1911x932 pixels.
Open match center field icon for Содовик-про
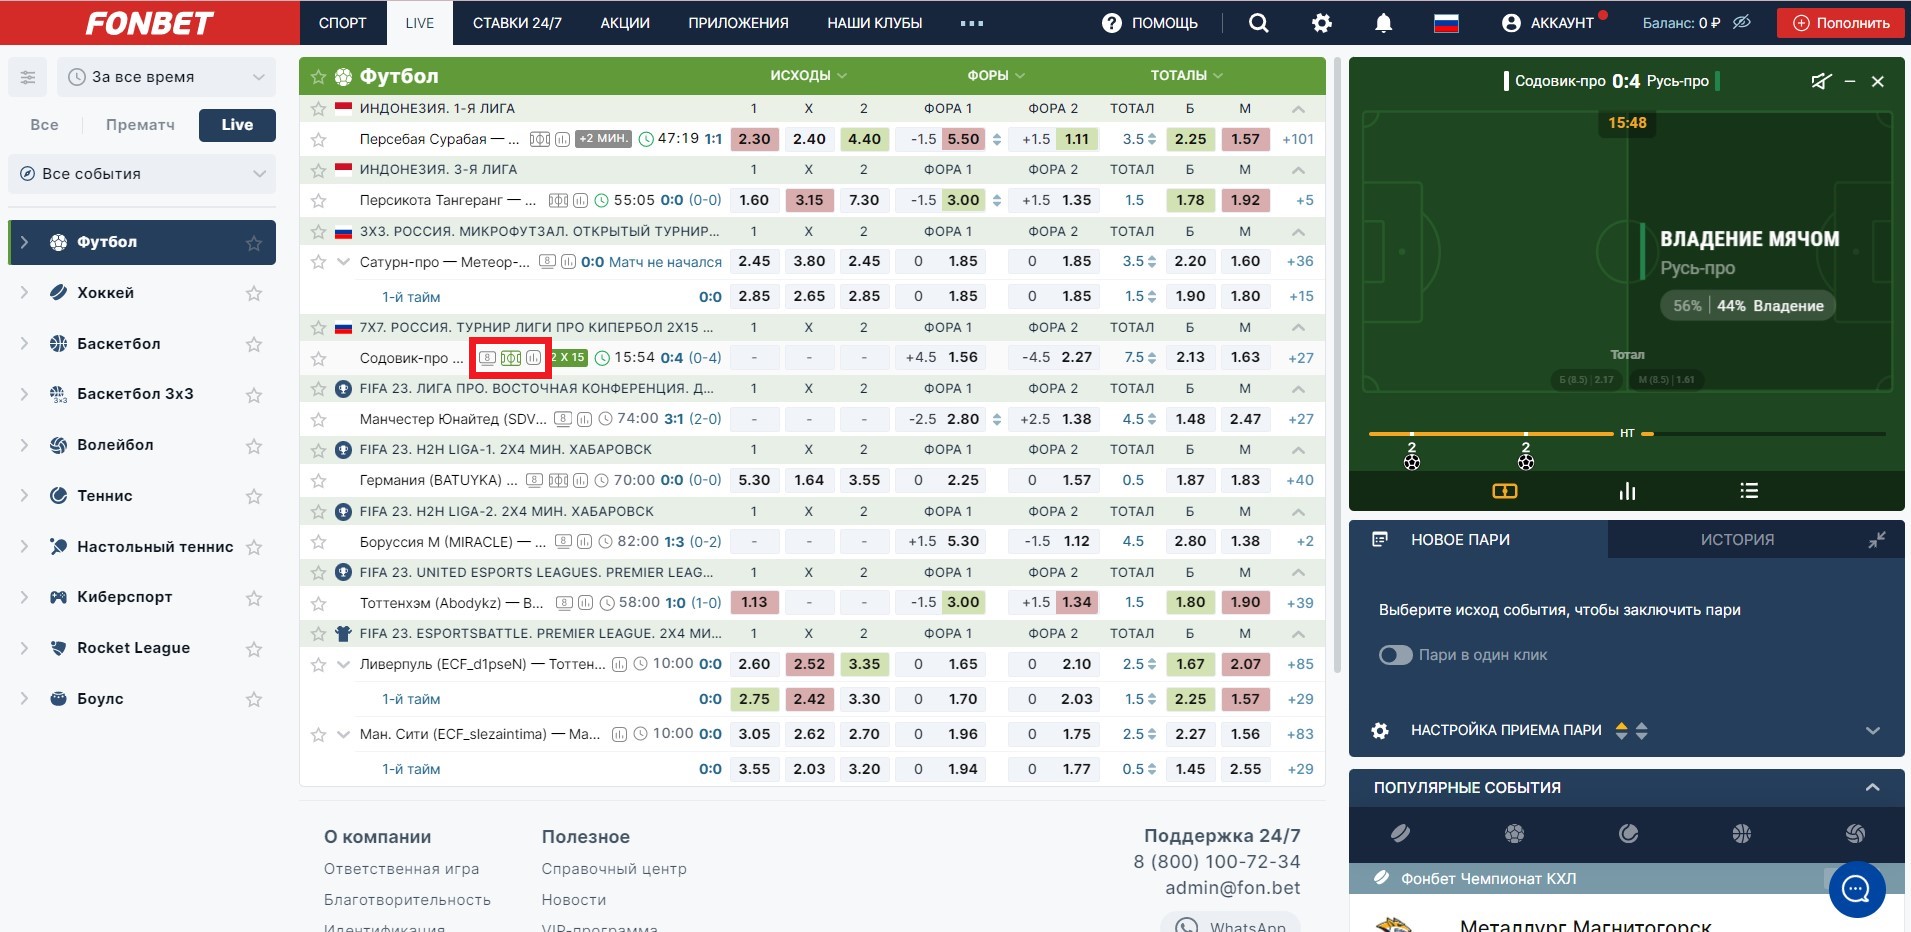click(x=511, y=358)
